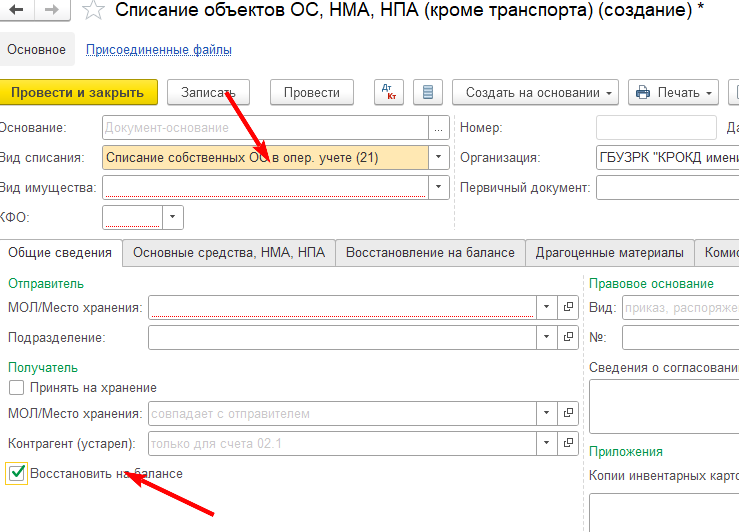Open the document structure list icon
This screenshot has width=739, height=532.
point(428,92)
